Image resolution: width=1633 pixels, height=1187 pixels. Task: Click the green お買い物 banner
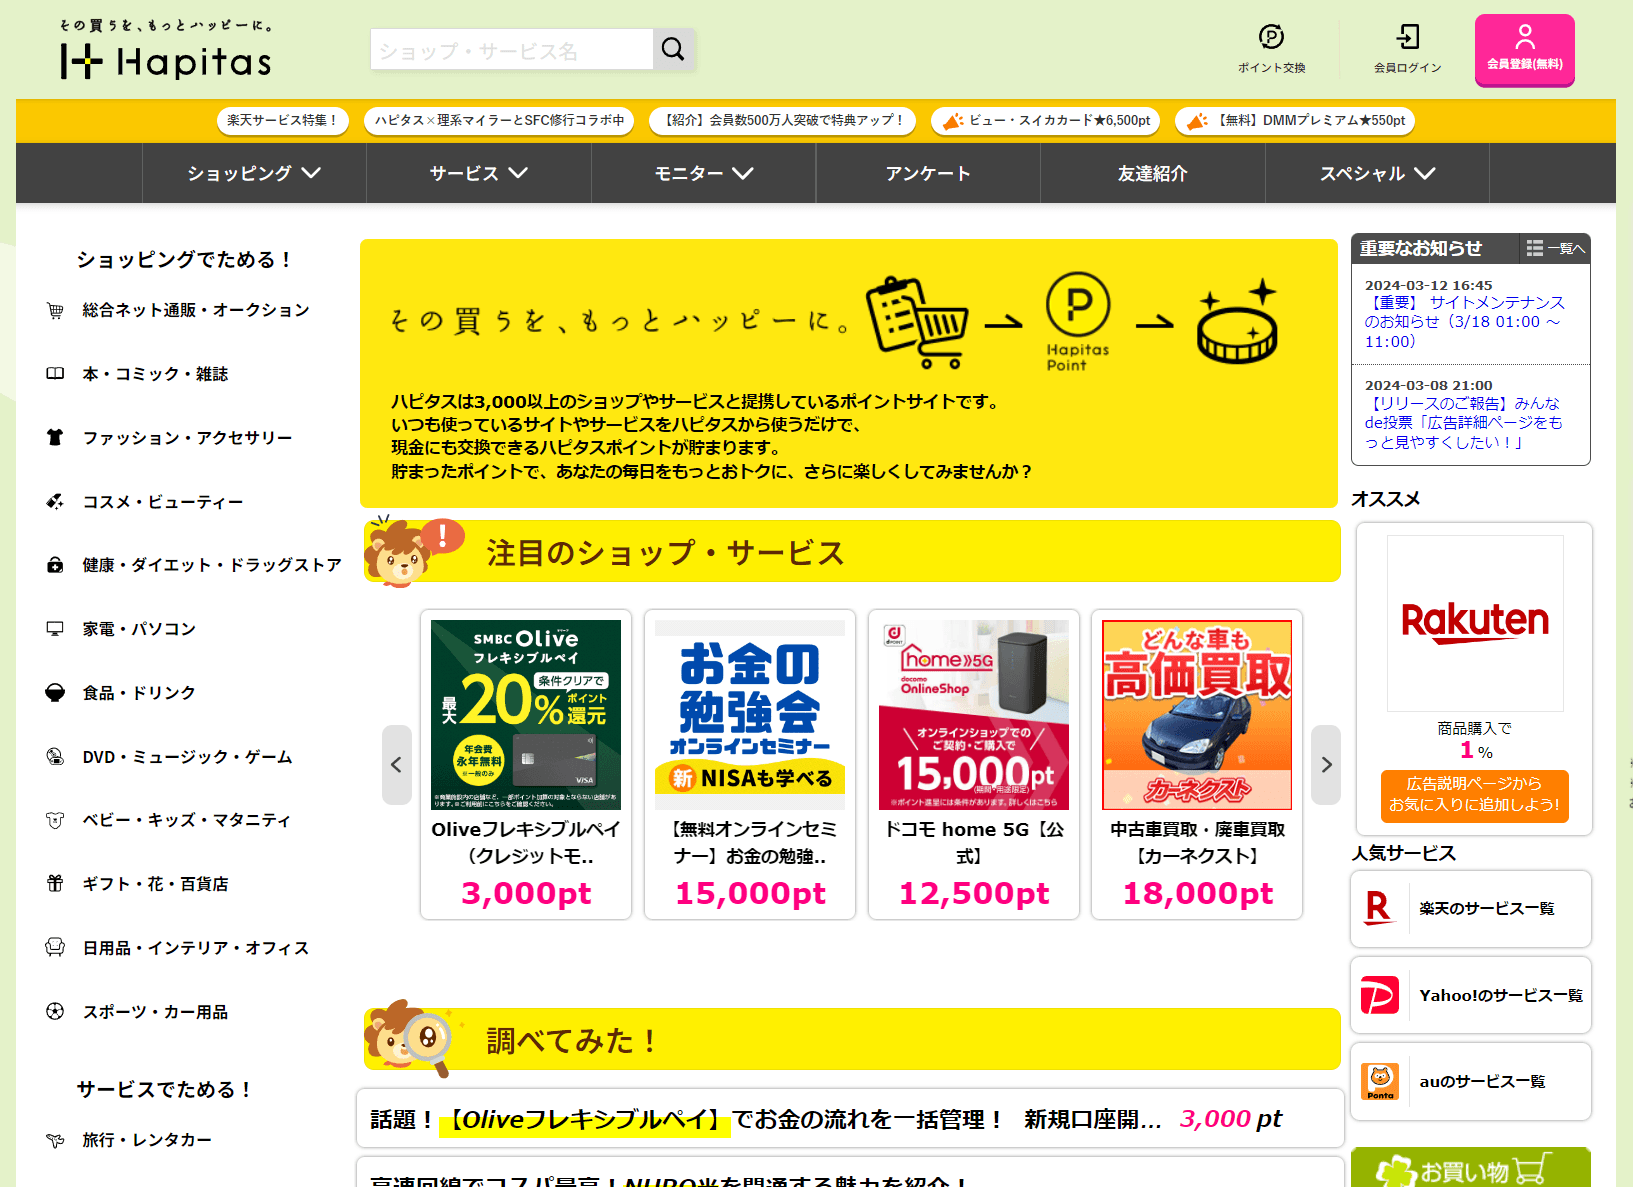tap(1471, 1167)
